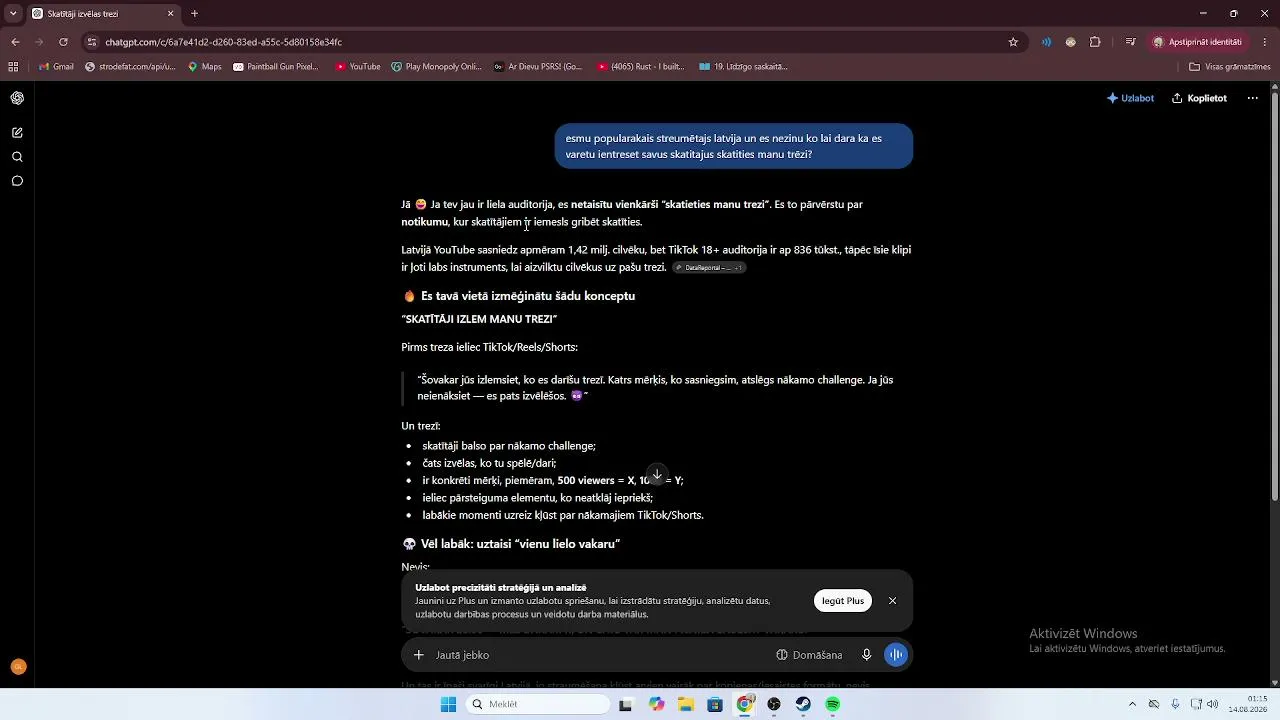1280x720 pixels.
Task: Click the Apstiprināt identitāti profile button
Action: click(1197, 42)
